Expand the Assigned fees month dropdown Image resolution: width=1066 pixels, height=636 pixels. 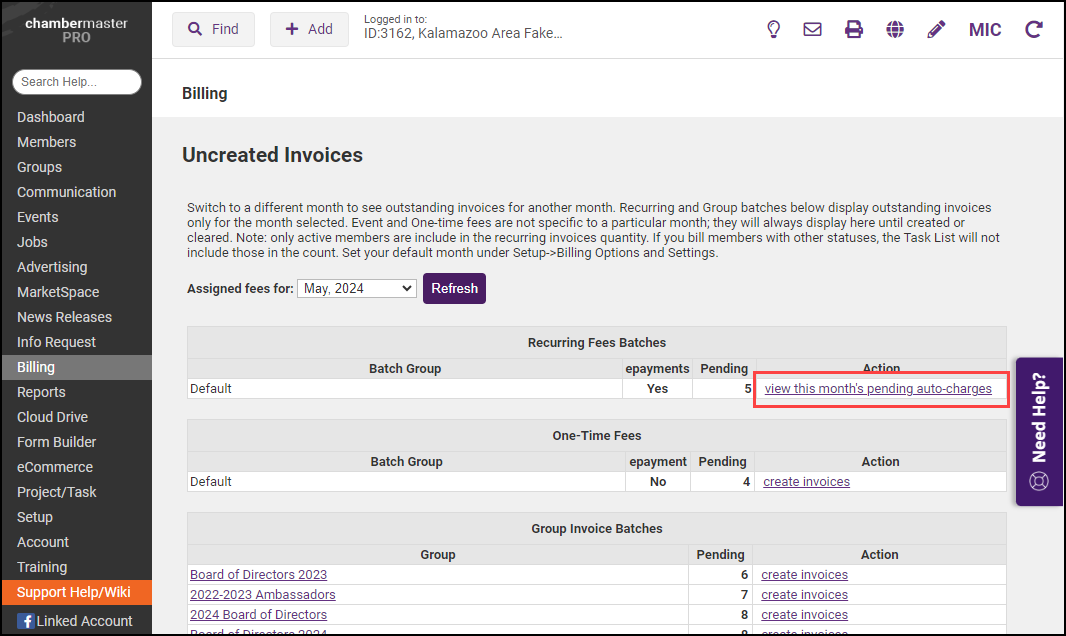pos(357,288)
